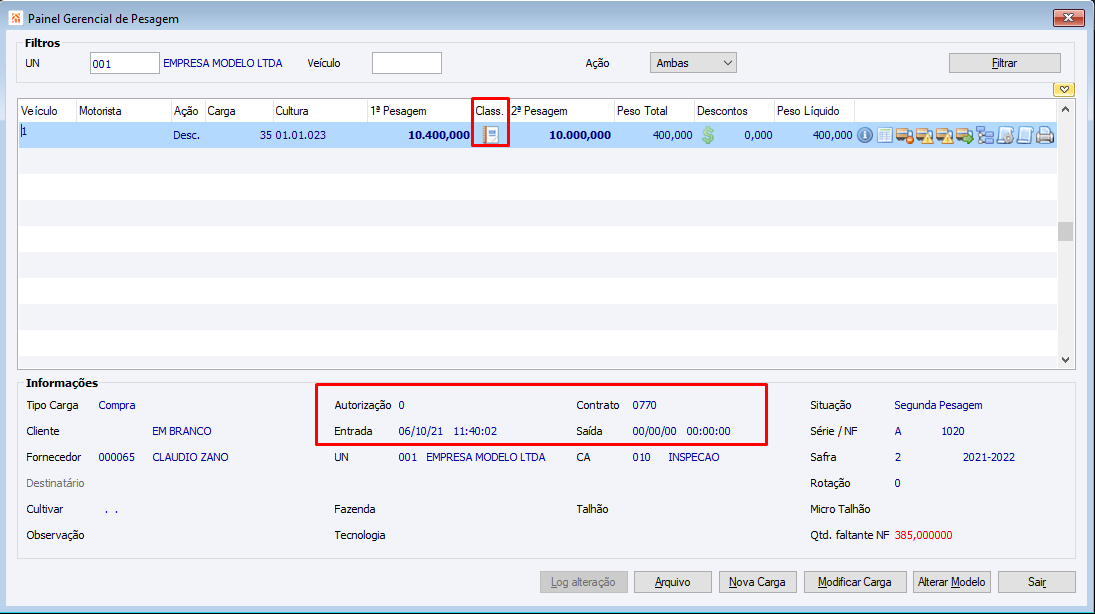Click the Entrada date 06/10/21
Image resolution: width=1095 pixels, height=614 pixels.
[x=420, y=431]
